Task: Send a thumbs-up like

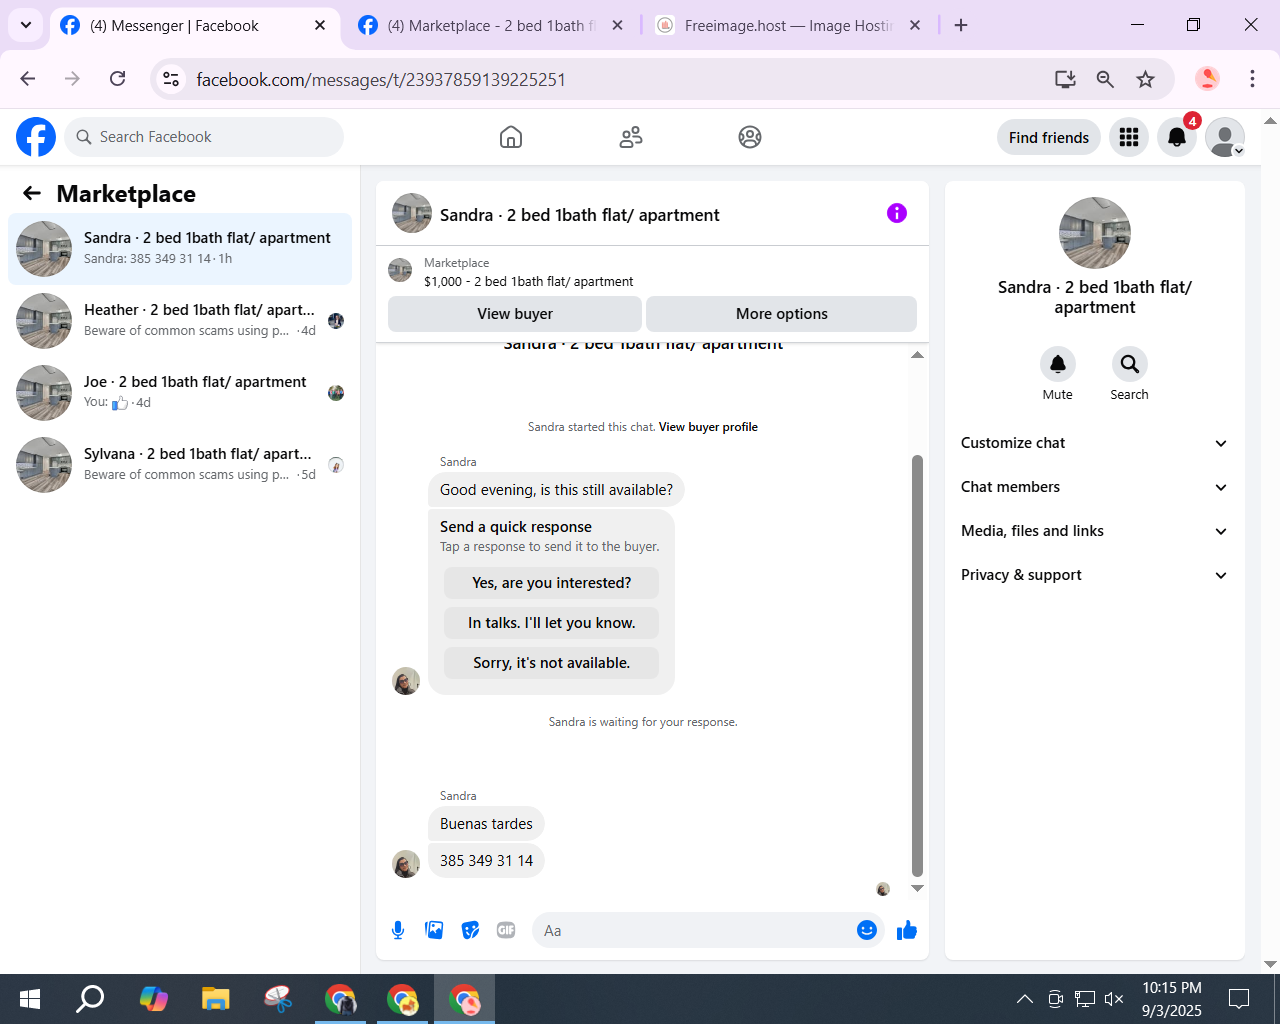Action: (x=907, y=931)
